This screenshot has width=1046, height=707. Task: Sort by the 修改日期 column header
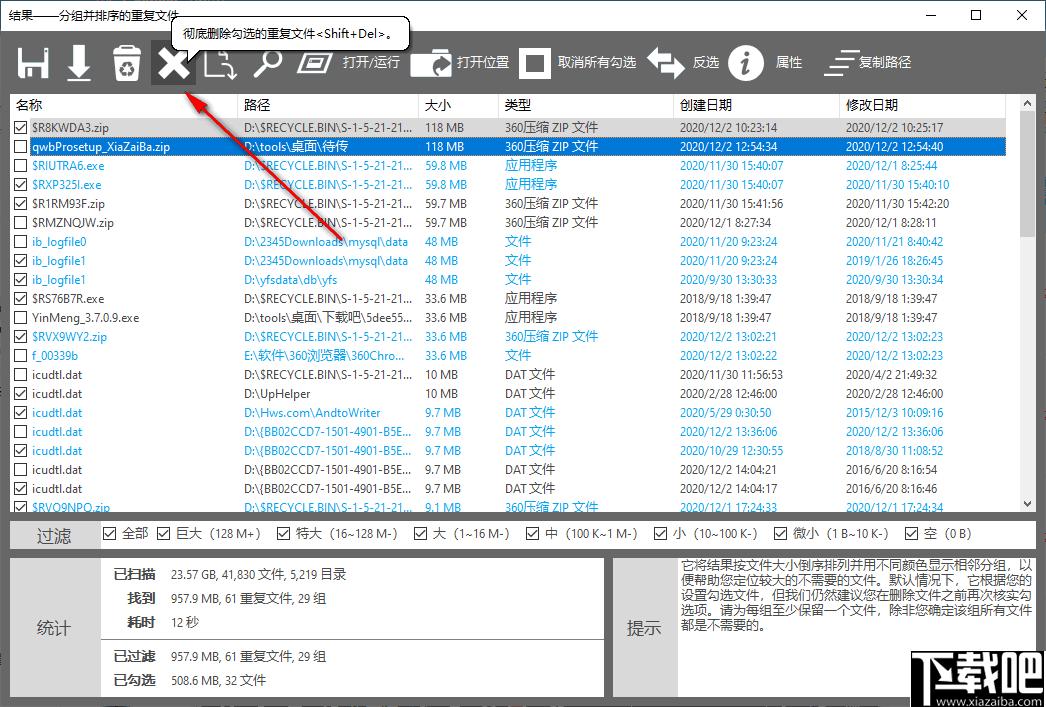point(922,105)
